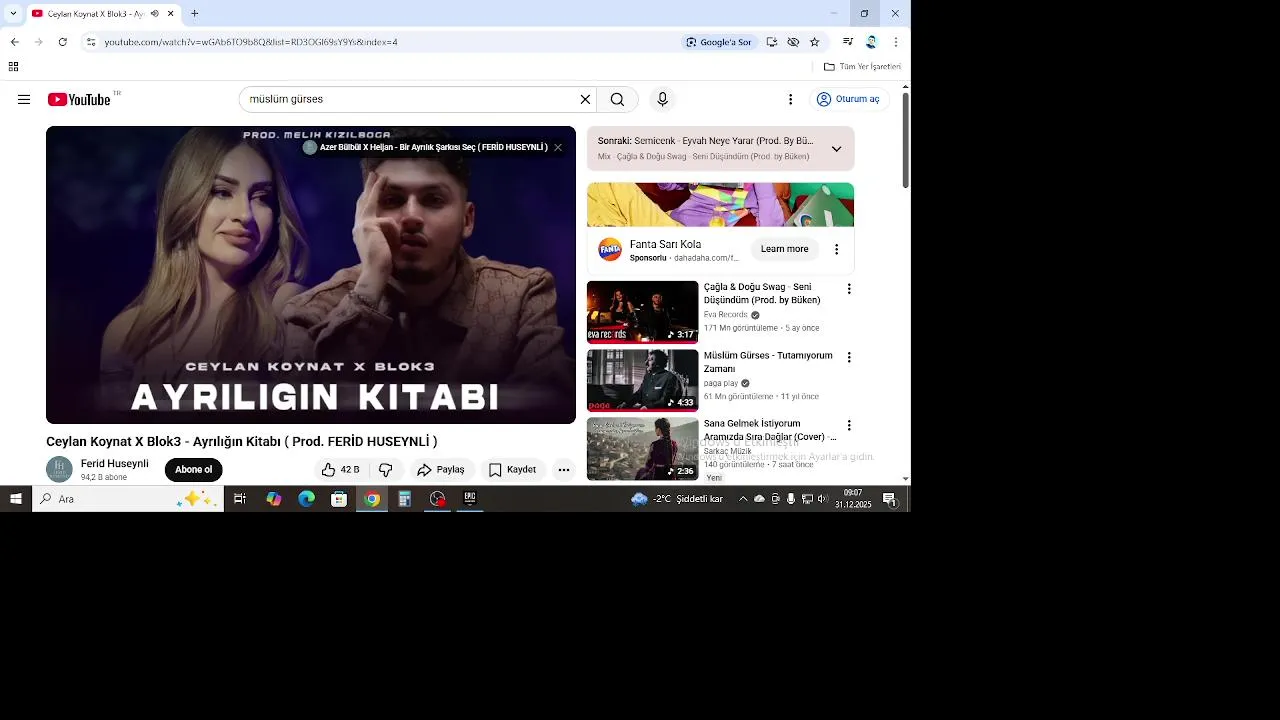
Task: Go to YouTube home via logo
Action: pyautogui.click(x=79, y=99)
